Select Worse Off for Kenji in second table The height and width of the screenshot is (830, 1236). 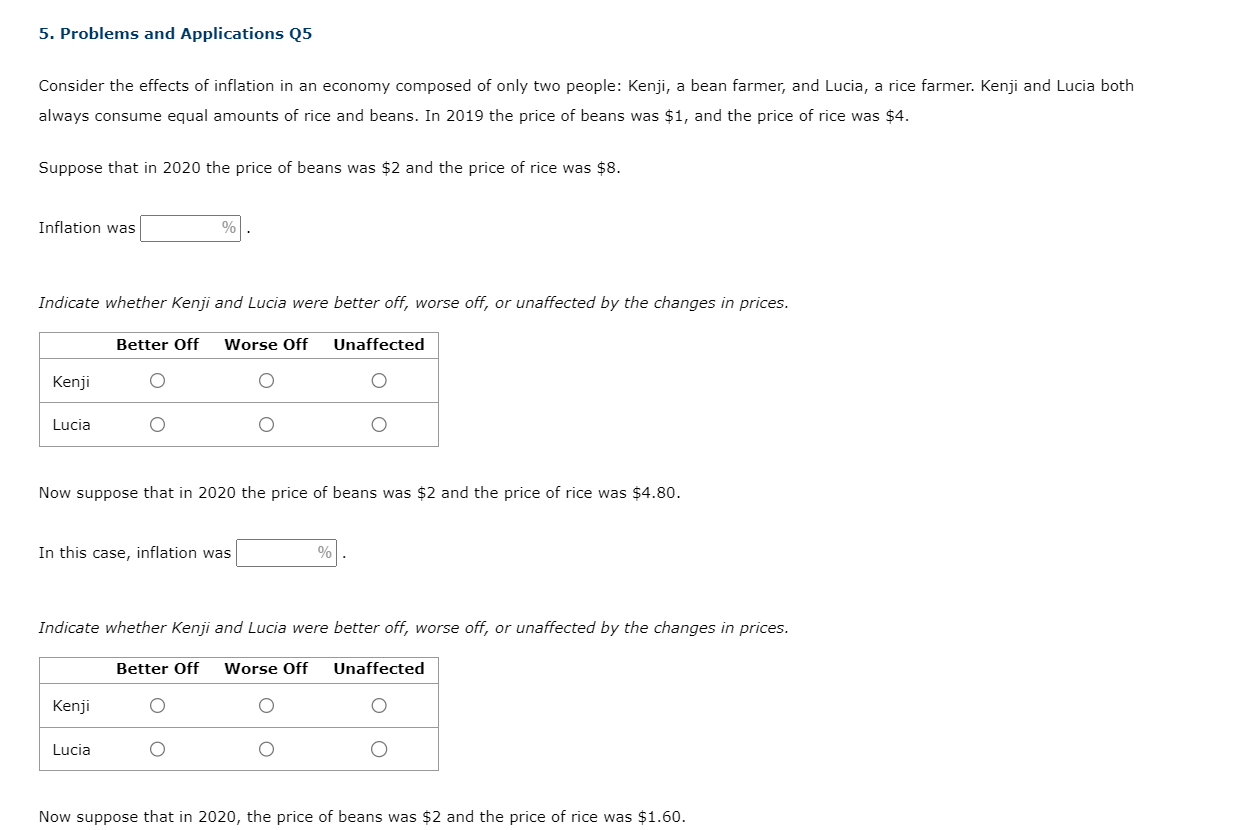(266, 705)
